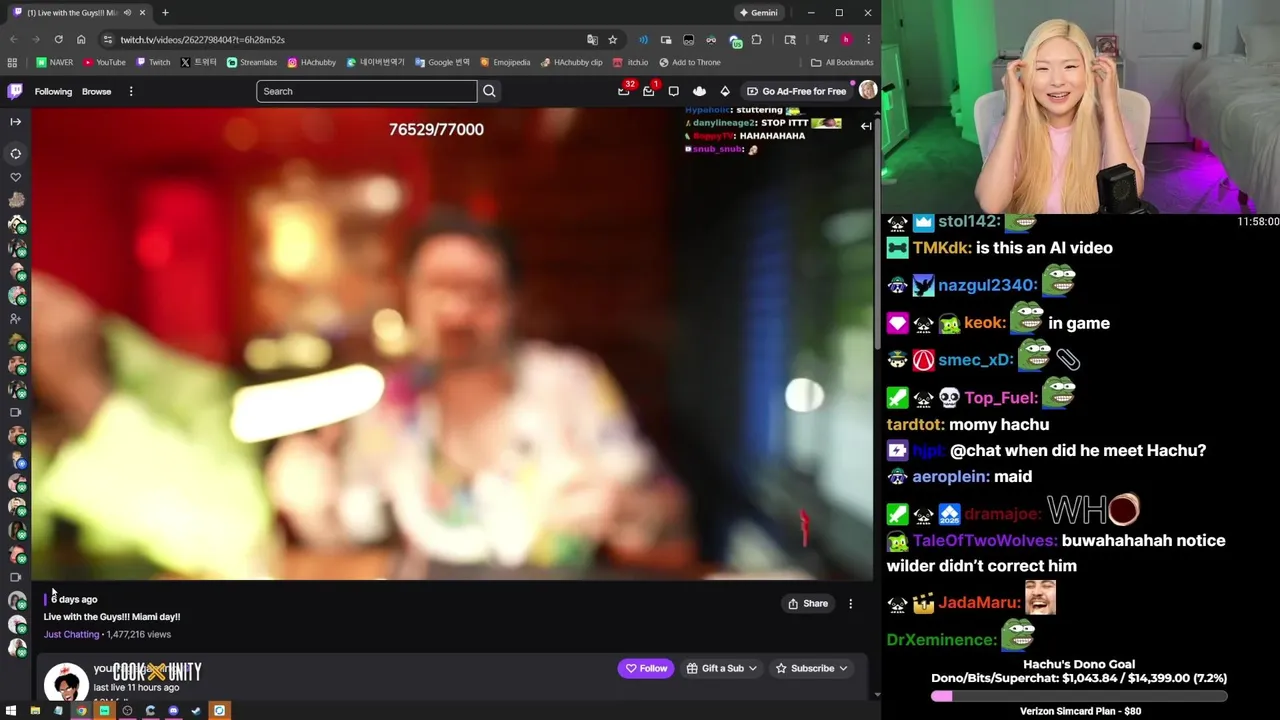Image resolution: width=1280 pixels, height=720 pixels.
Task: Open the Just Chatting category link
Action: click(x=71, y=634)
